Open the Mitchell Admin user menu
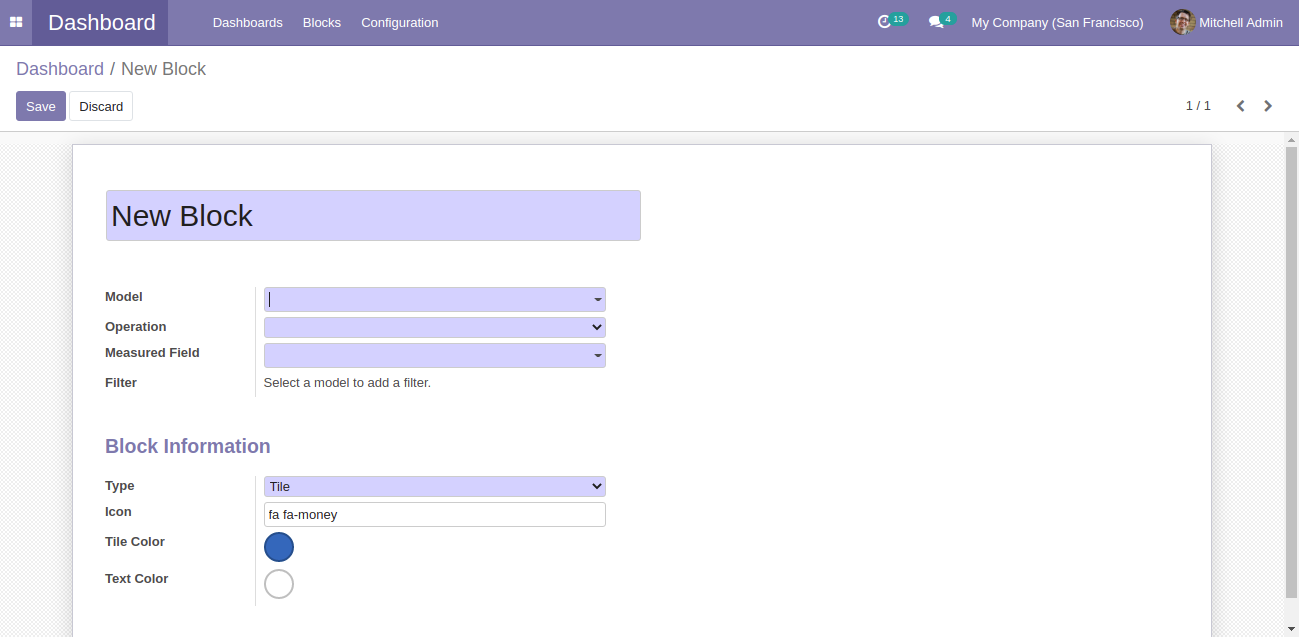The height and width of the screenshot is (637, 1299). pos(1227,22)
